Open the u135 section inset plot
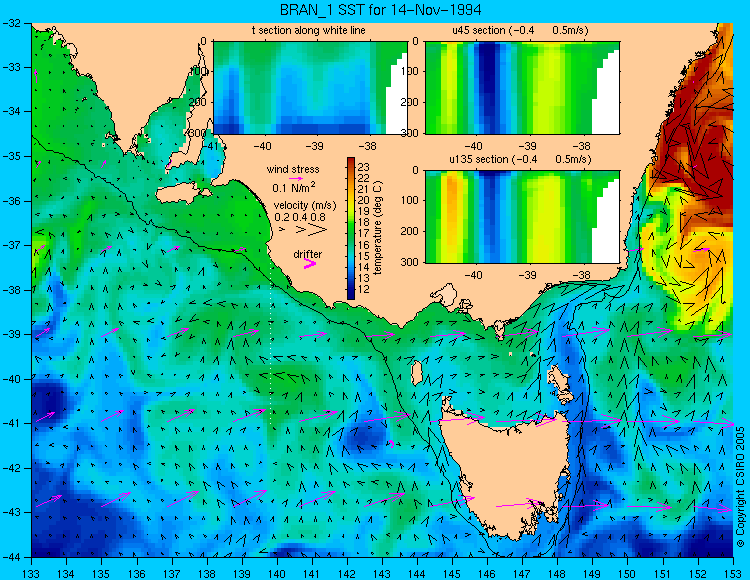The image size is (750, 580). (522, 216)
